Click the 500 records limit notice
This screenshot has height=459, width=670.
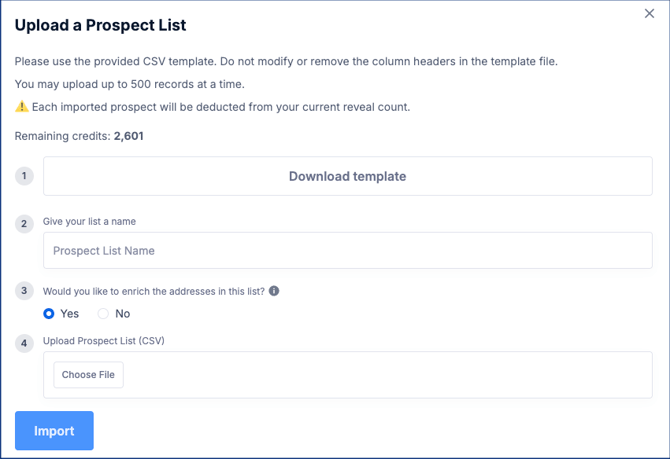click(x=129, y=84)
